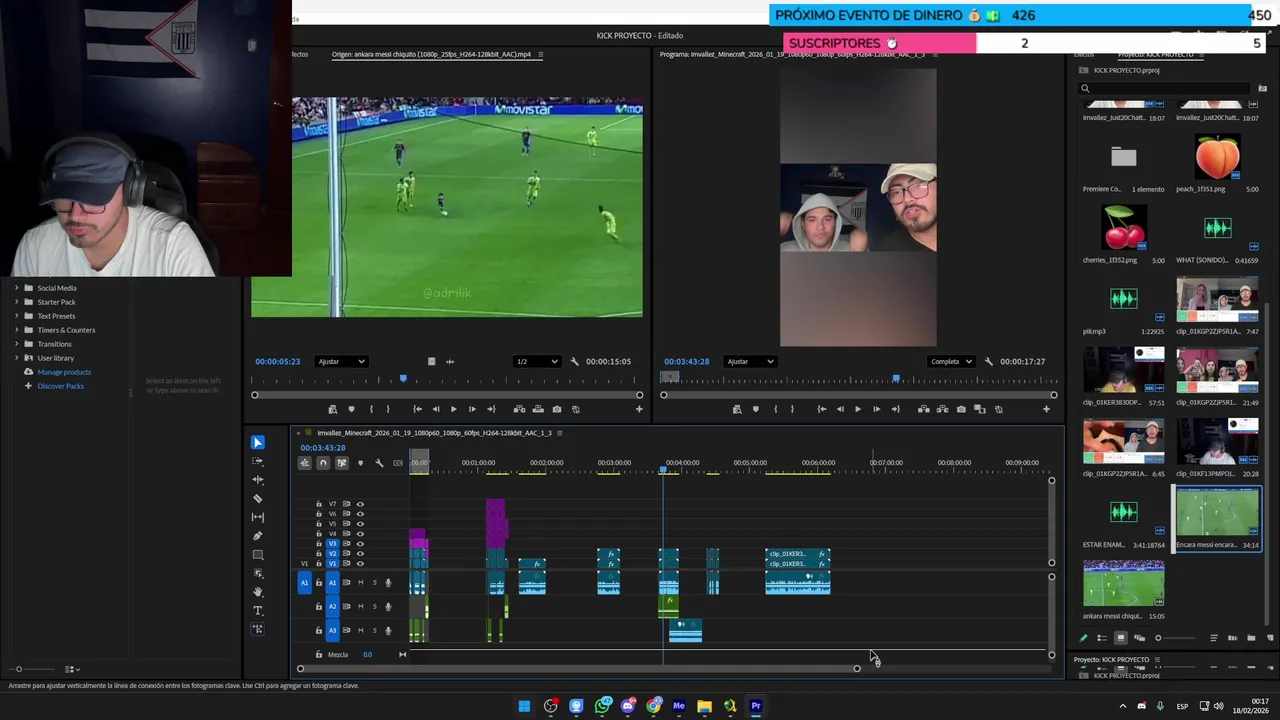Step forward one frame in program monitor
This screenshot has width=1280, height=720.
click(876, 409)
